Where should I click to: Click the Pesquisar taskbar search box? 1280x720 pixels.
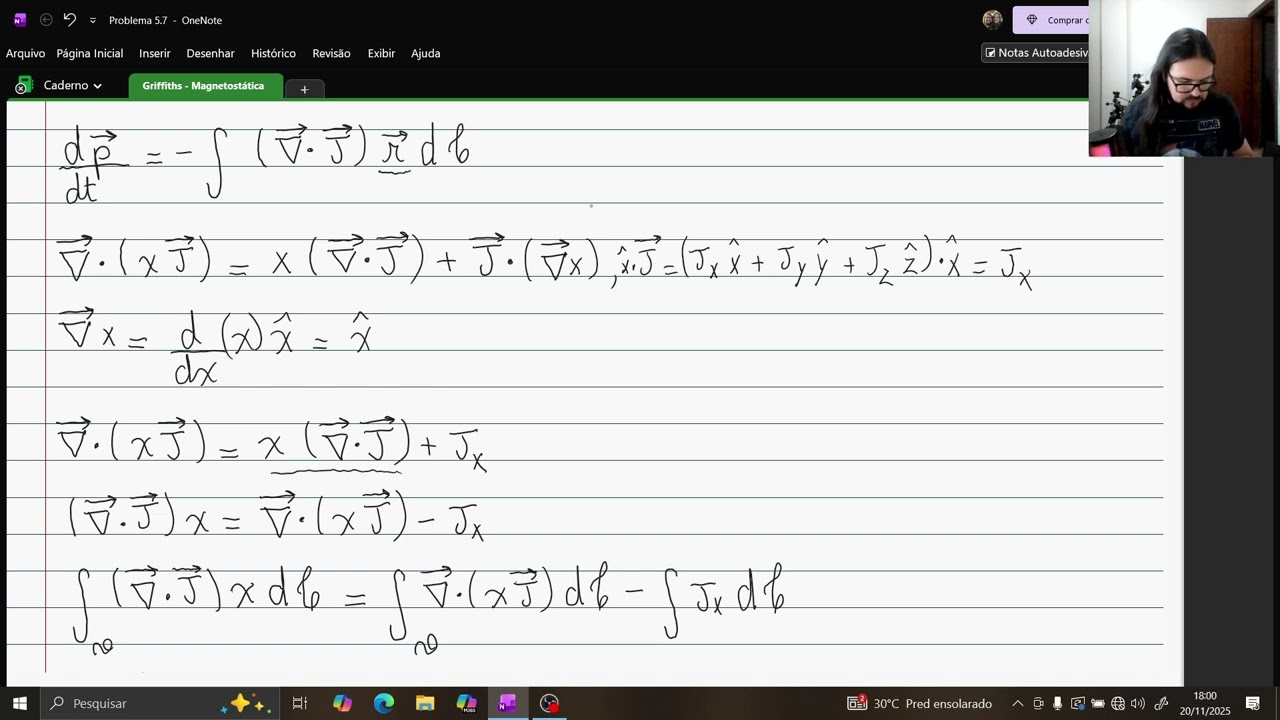point(160,703)
